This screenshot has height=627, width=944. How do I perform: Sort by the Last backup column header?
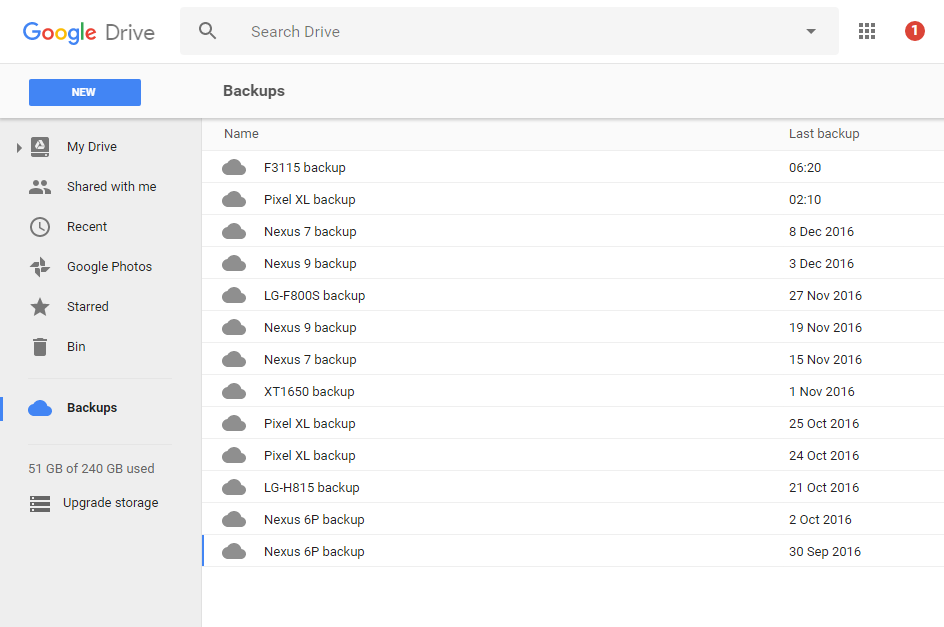coord(824,134)
